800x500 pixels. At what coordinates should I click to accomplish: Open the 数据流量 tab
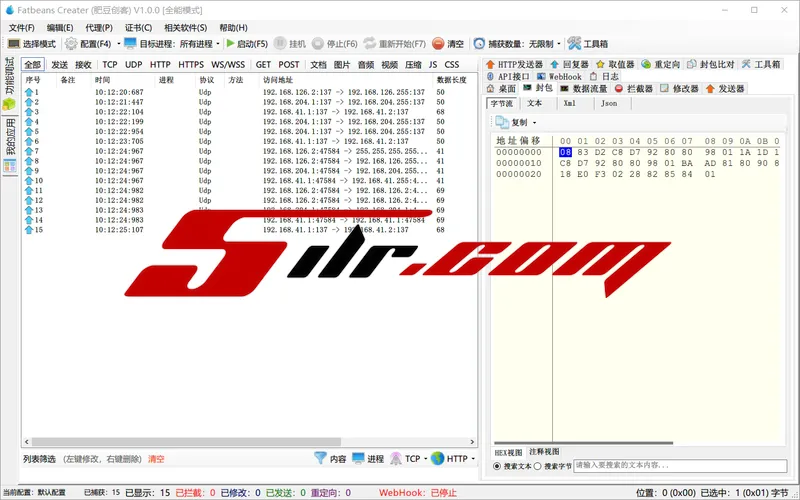coord(584,88)
